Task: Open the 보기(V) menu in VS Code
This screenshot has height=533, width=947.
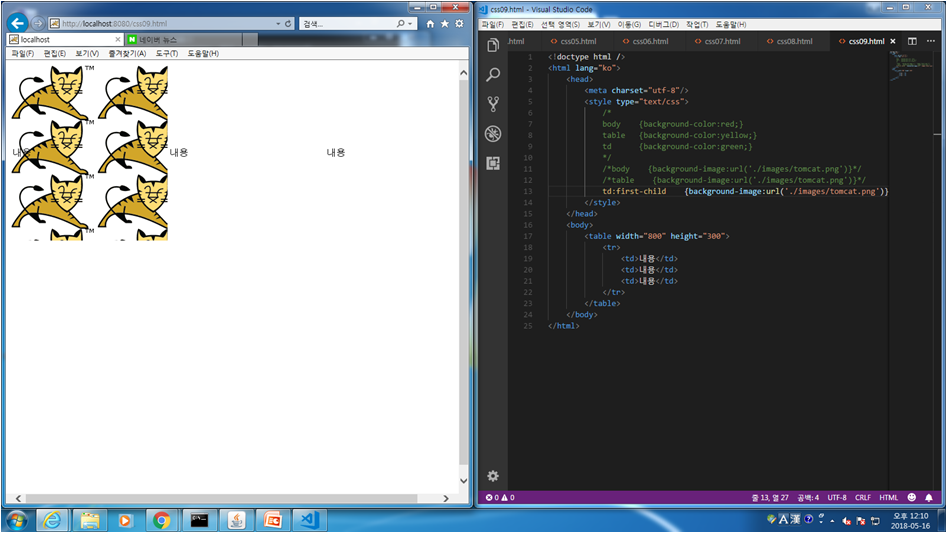Action: coord(599,25)
